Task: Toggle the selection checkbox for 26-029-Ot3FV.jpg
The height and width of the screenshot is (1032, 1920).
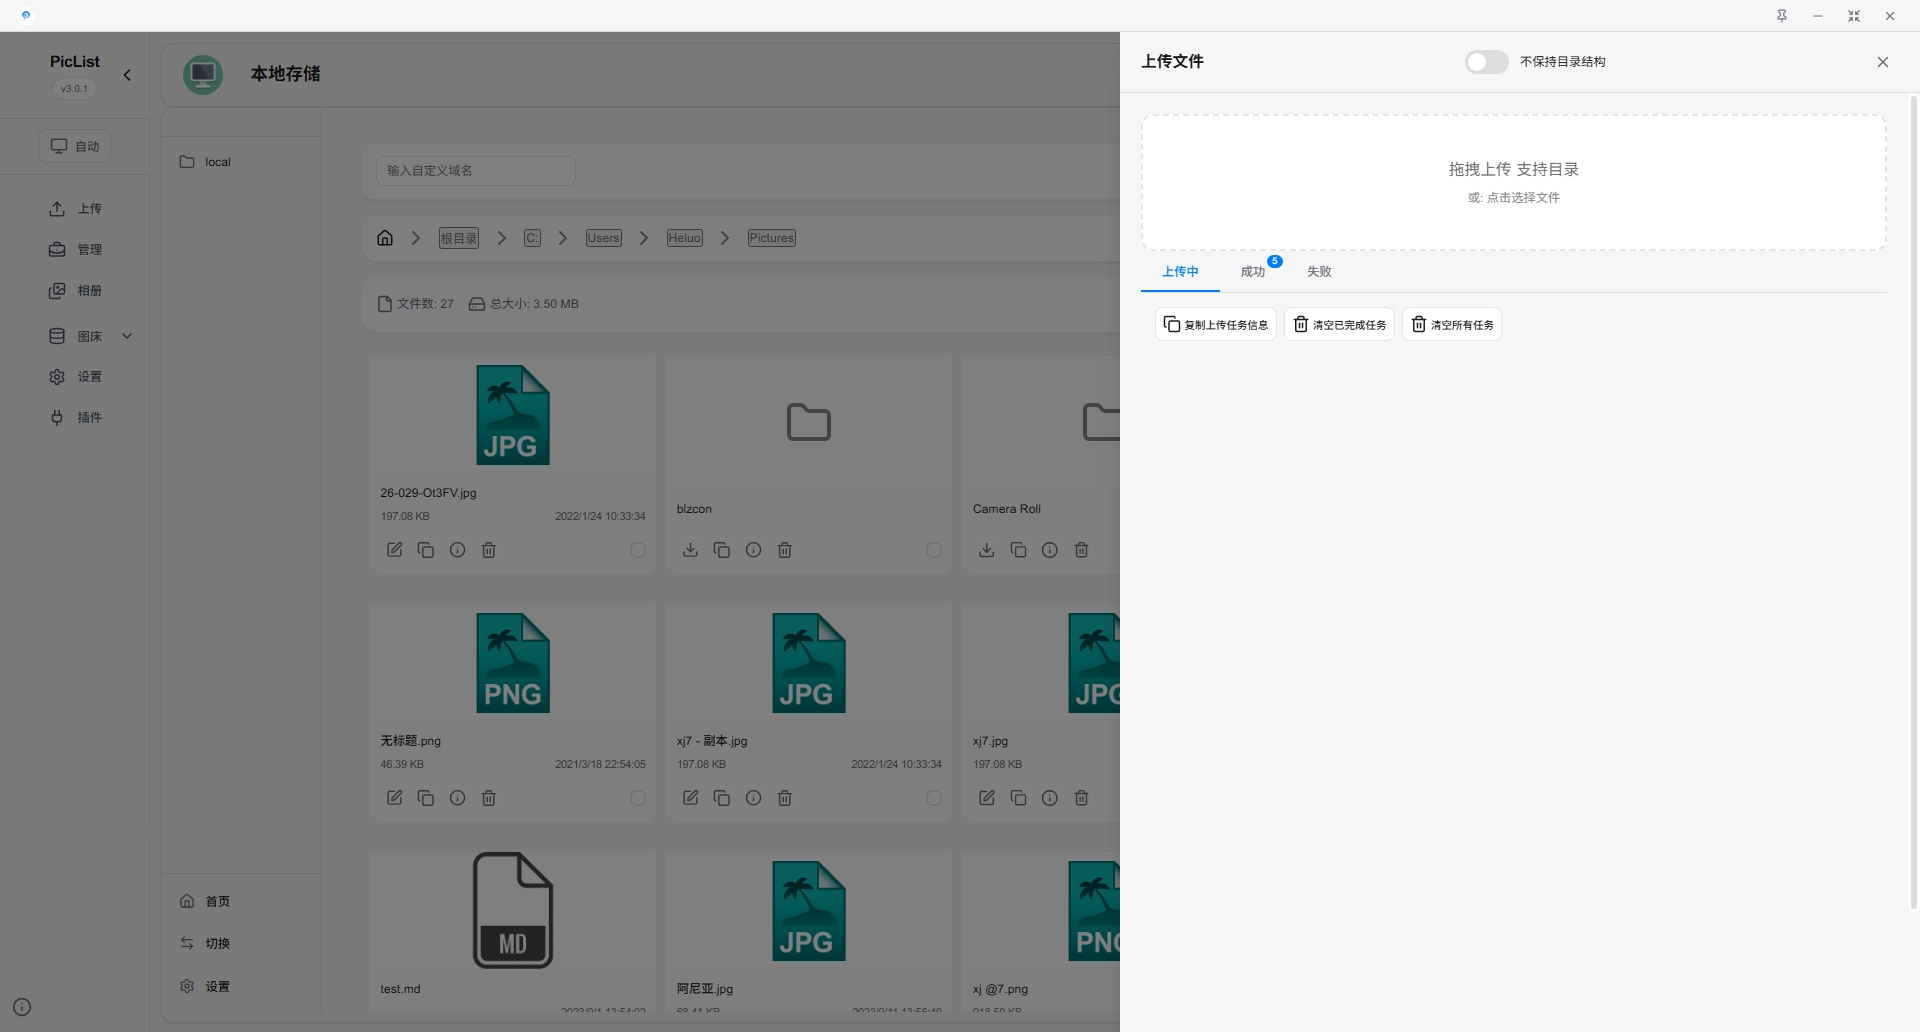Action: [x=638, y=551]
